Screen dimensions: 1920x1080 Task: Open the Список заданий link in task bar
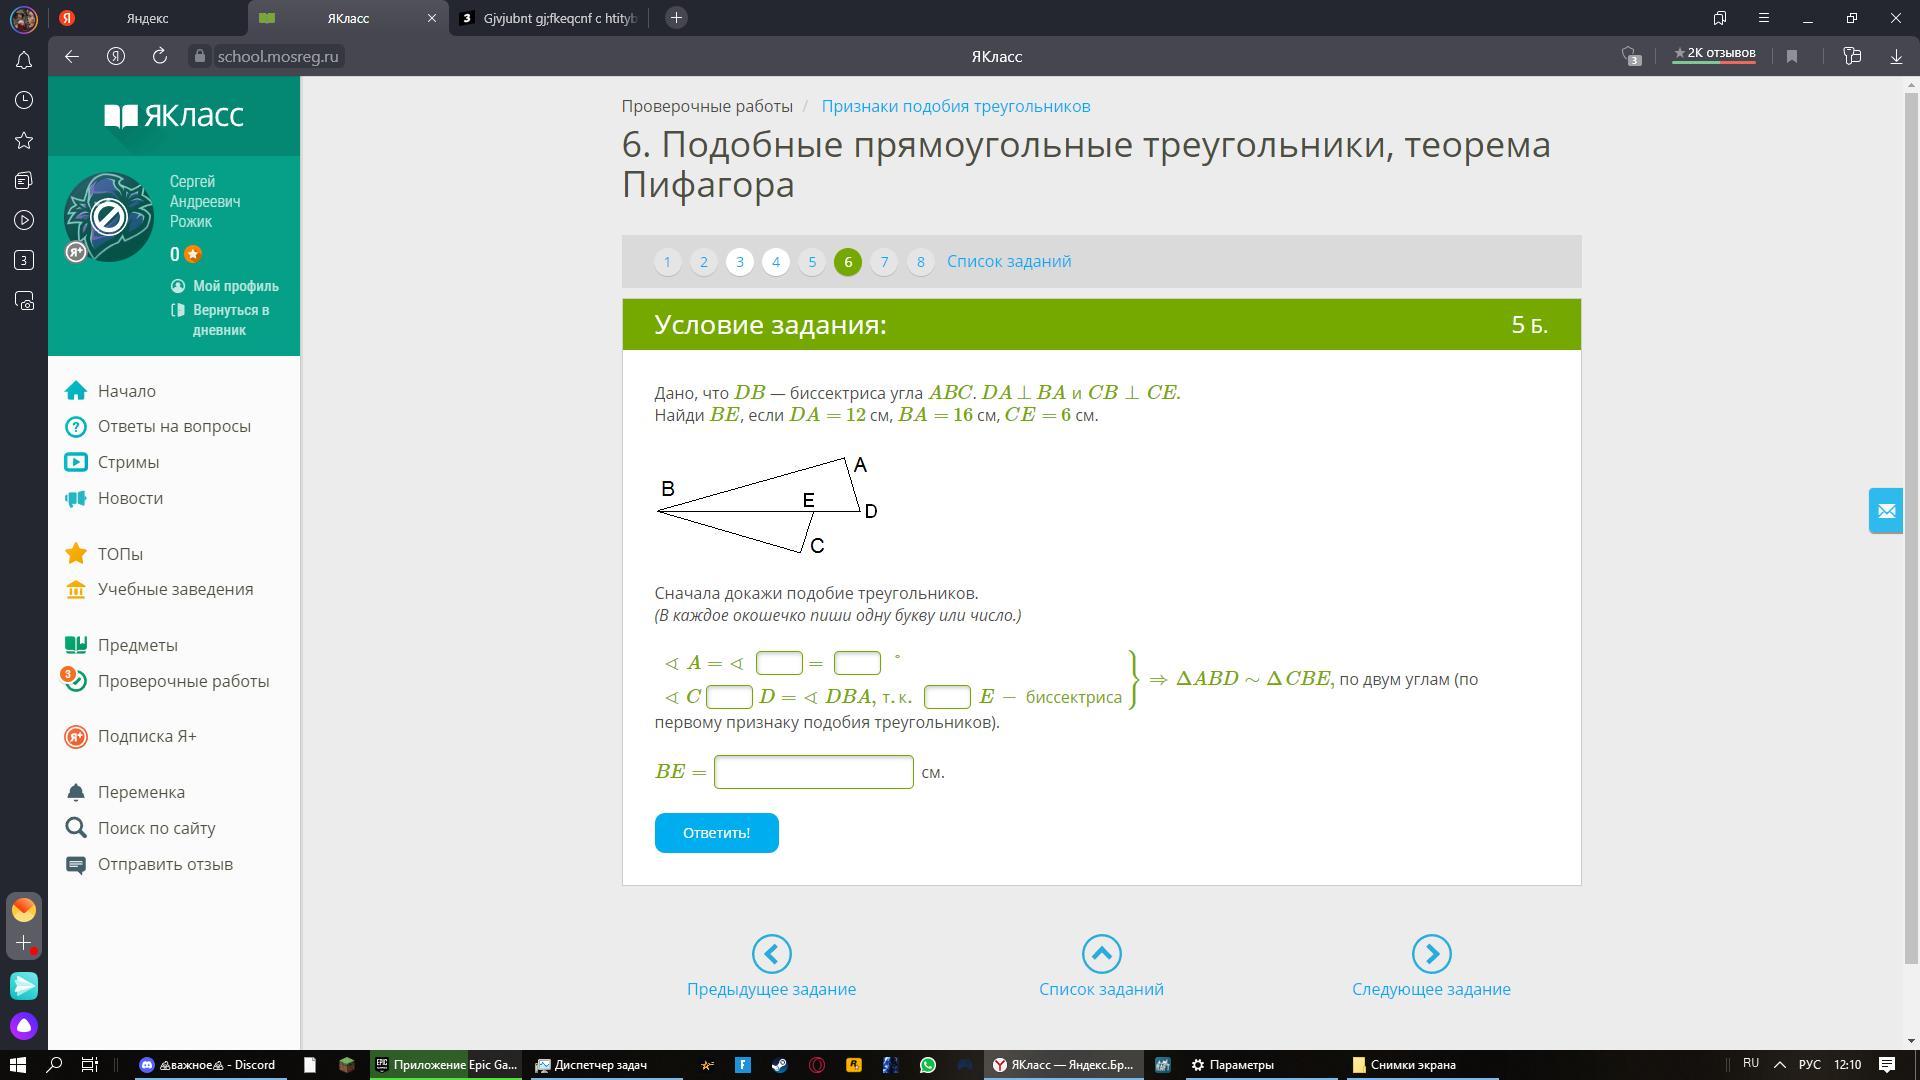coord(1008,261)
